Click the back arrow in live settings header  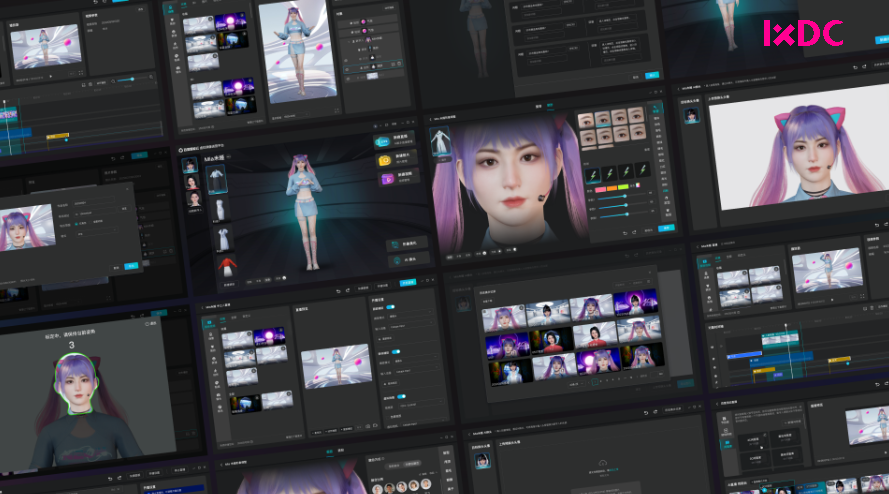click(x=203, y=308)
